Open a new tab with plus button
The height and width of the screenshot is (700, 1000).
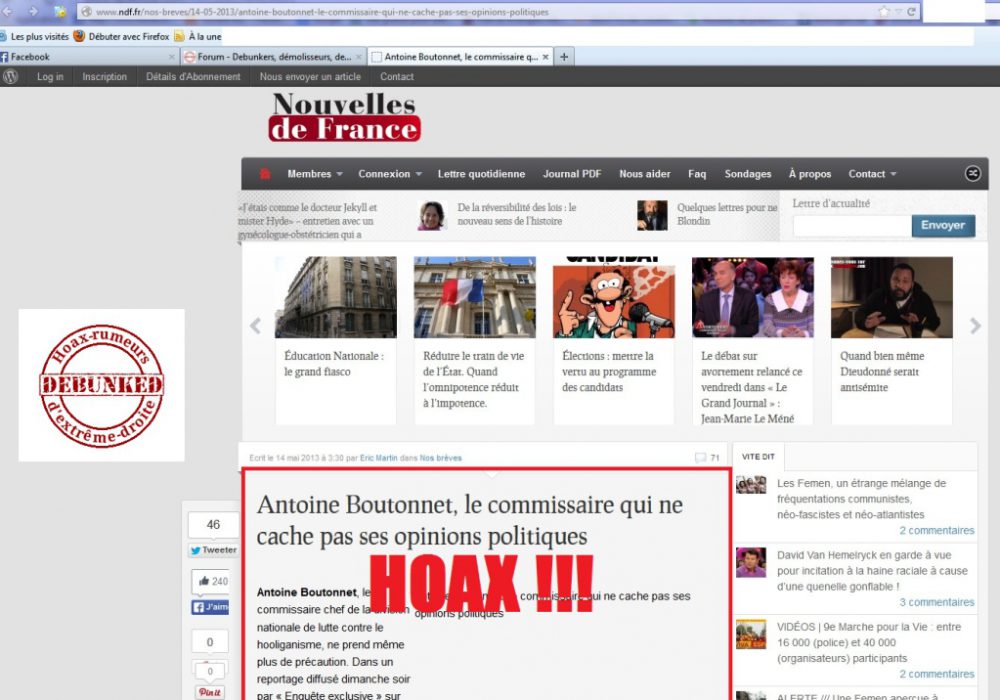tap(564, 57)
